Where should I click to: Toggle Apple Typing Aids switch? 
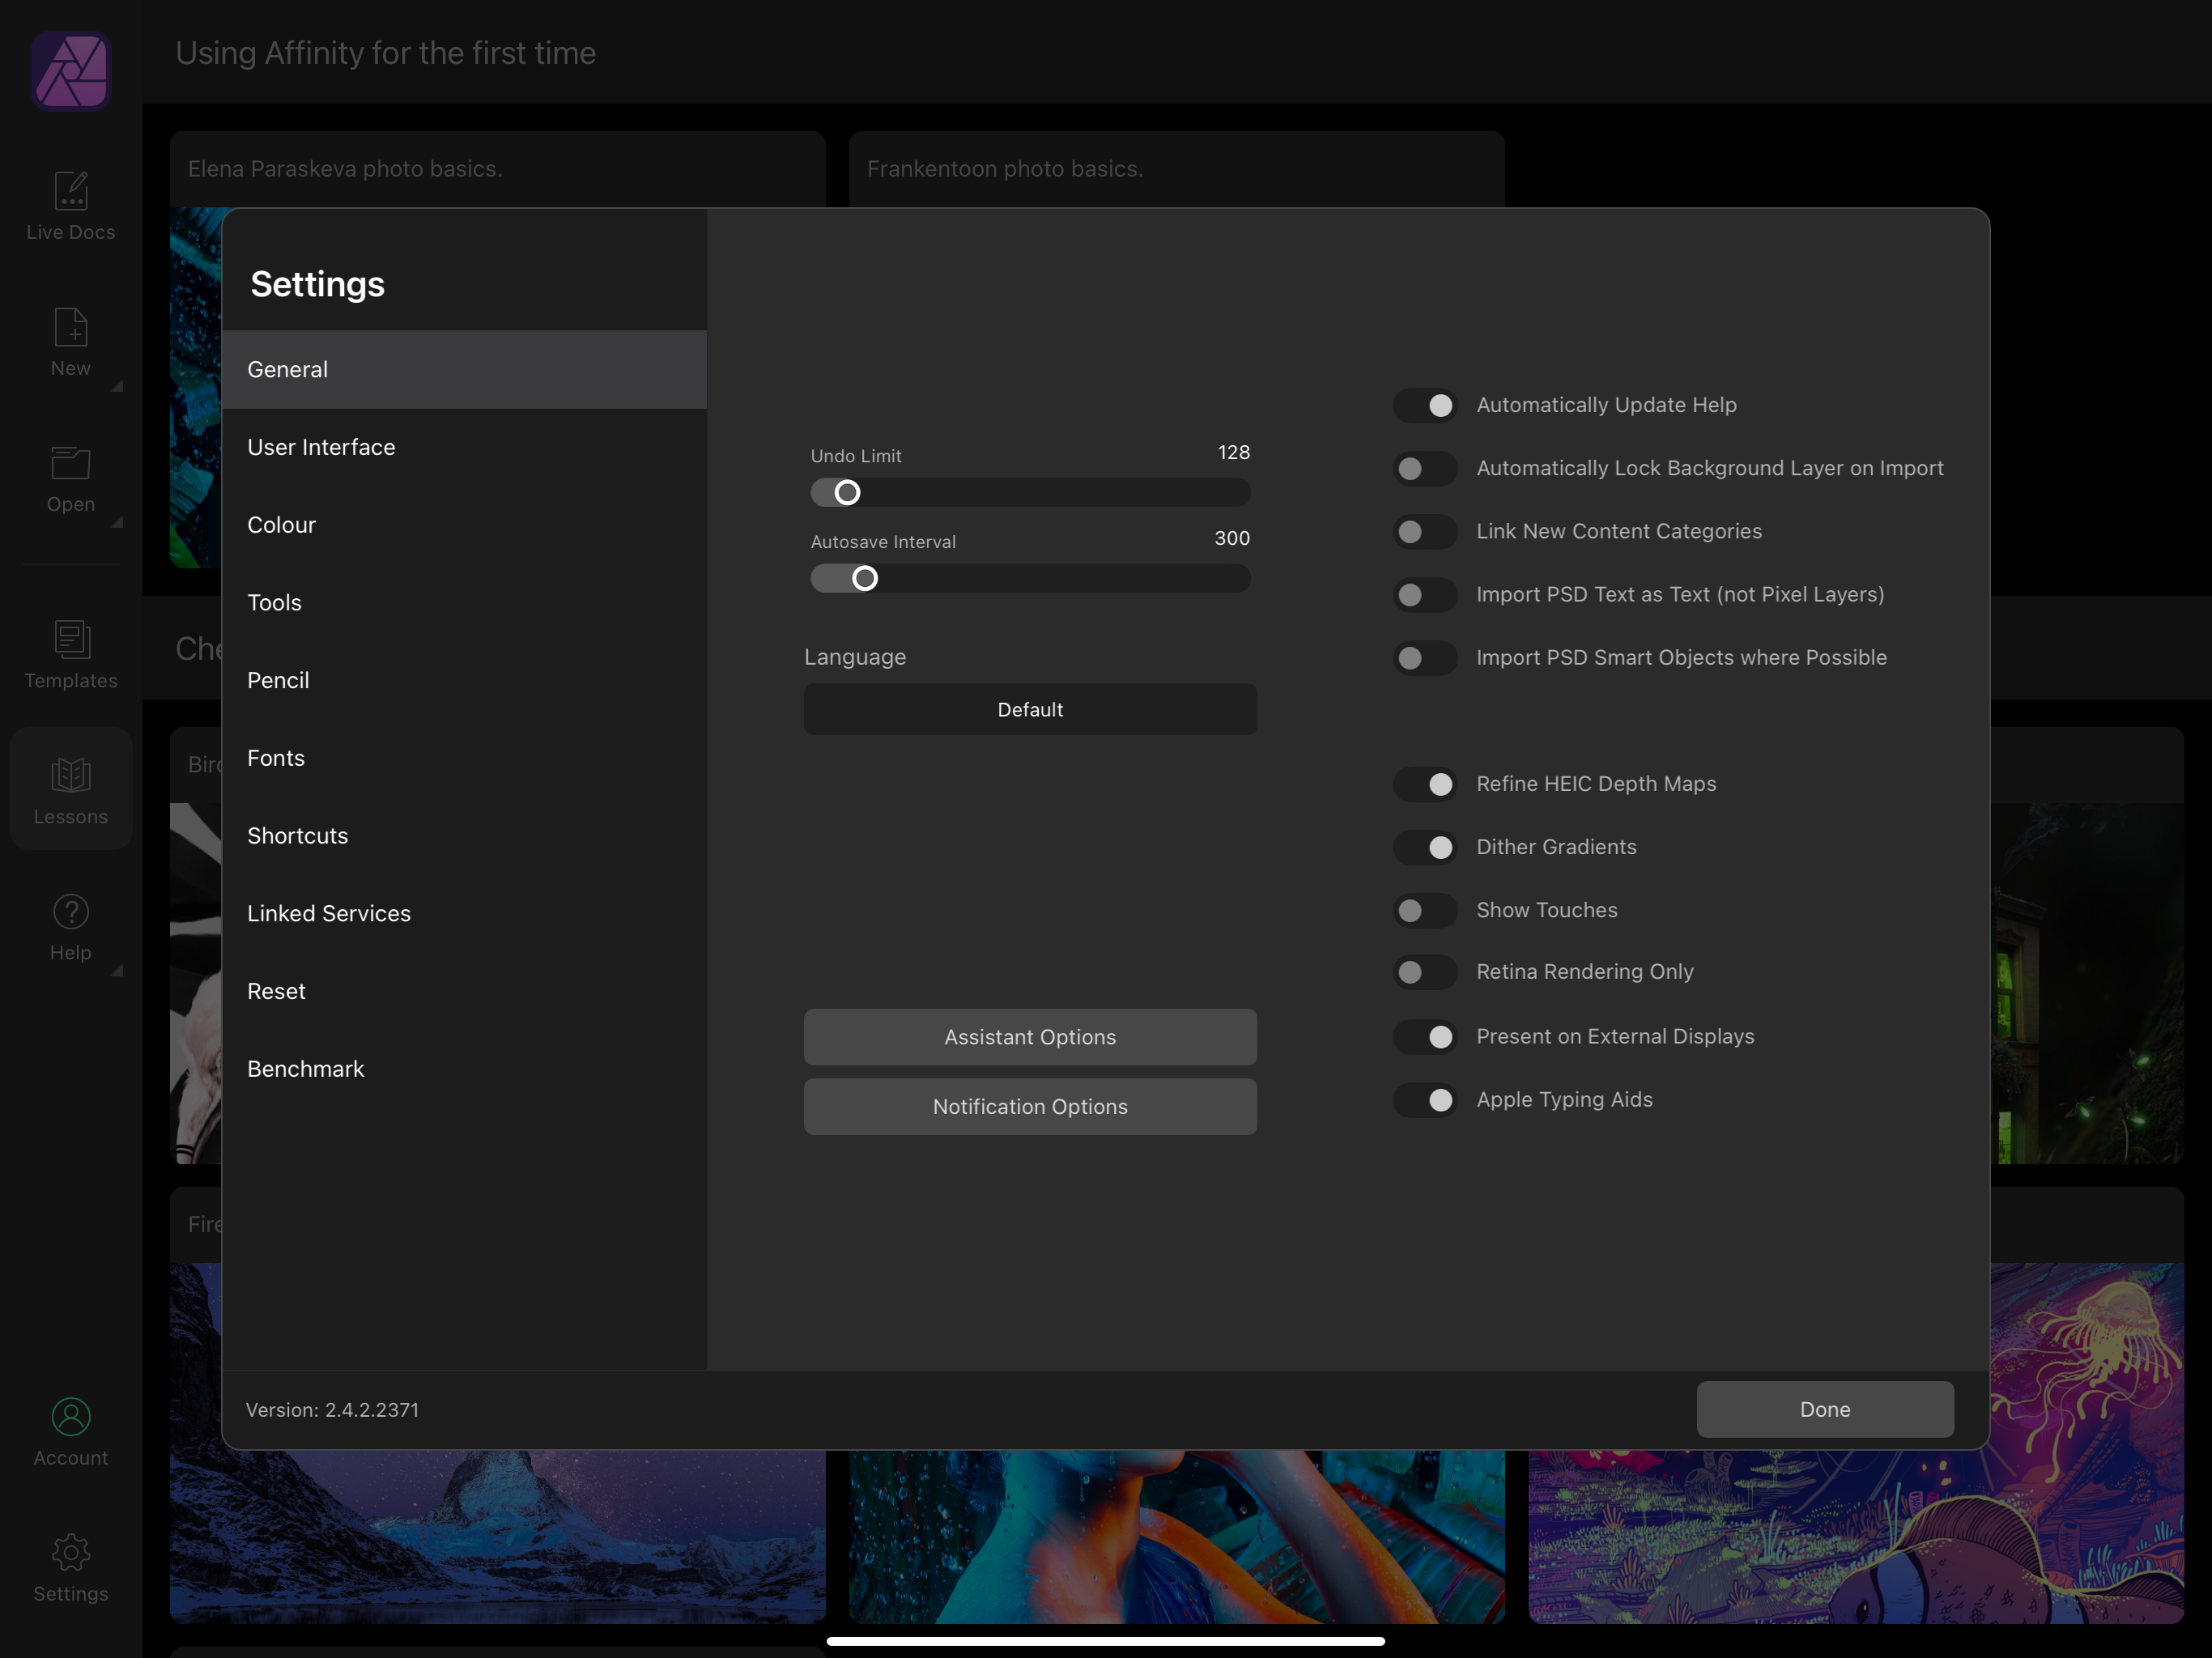[1425, 1100]
